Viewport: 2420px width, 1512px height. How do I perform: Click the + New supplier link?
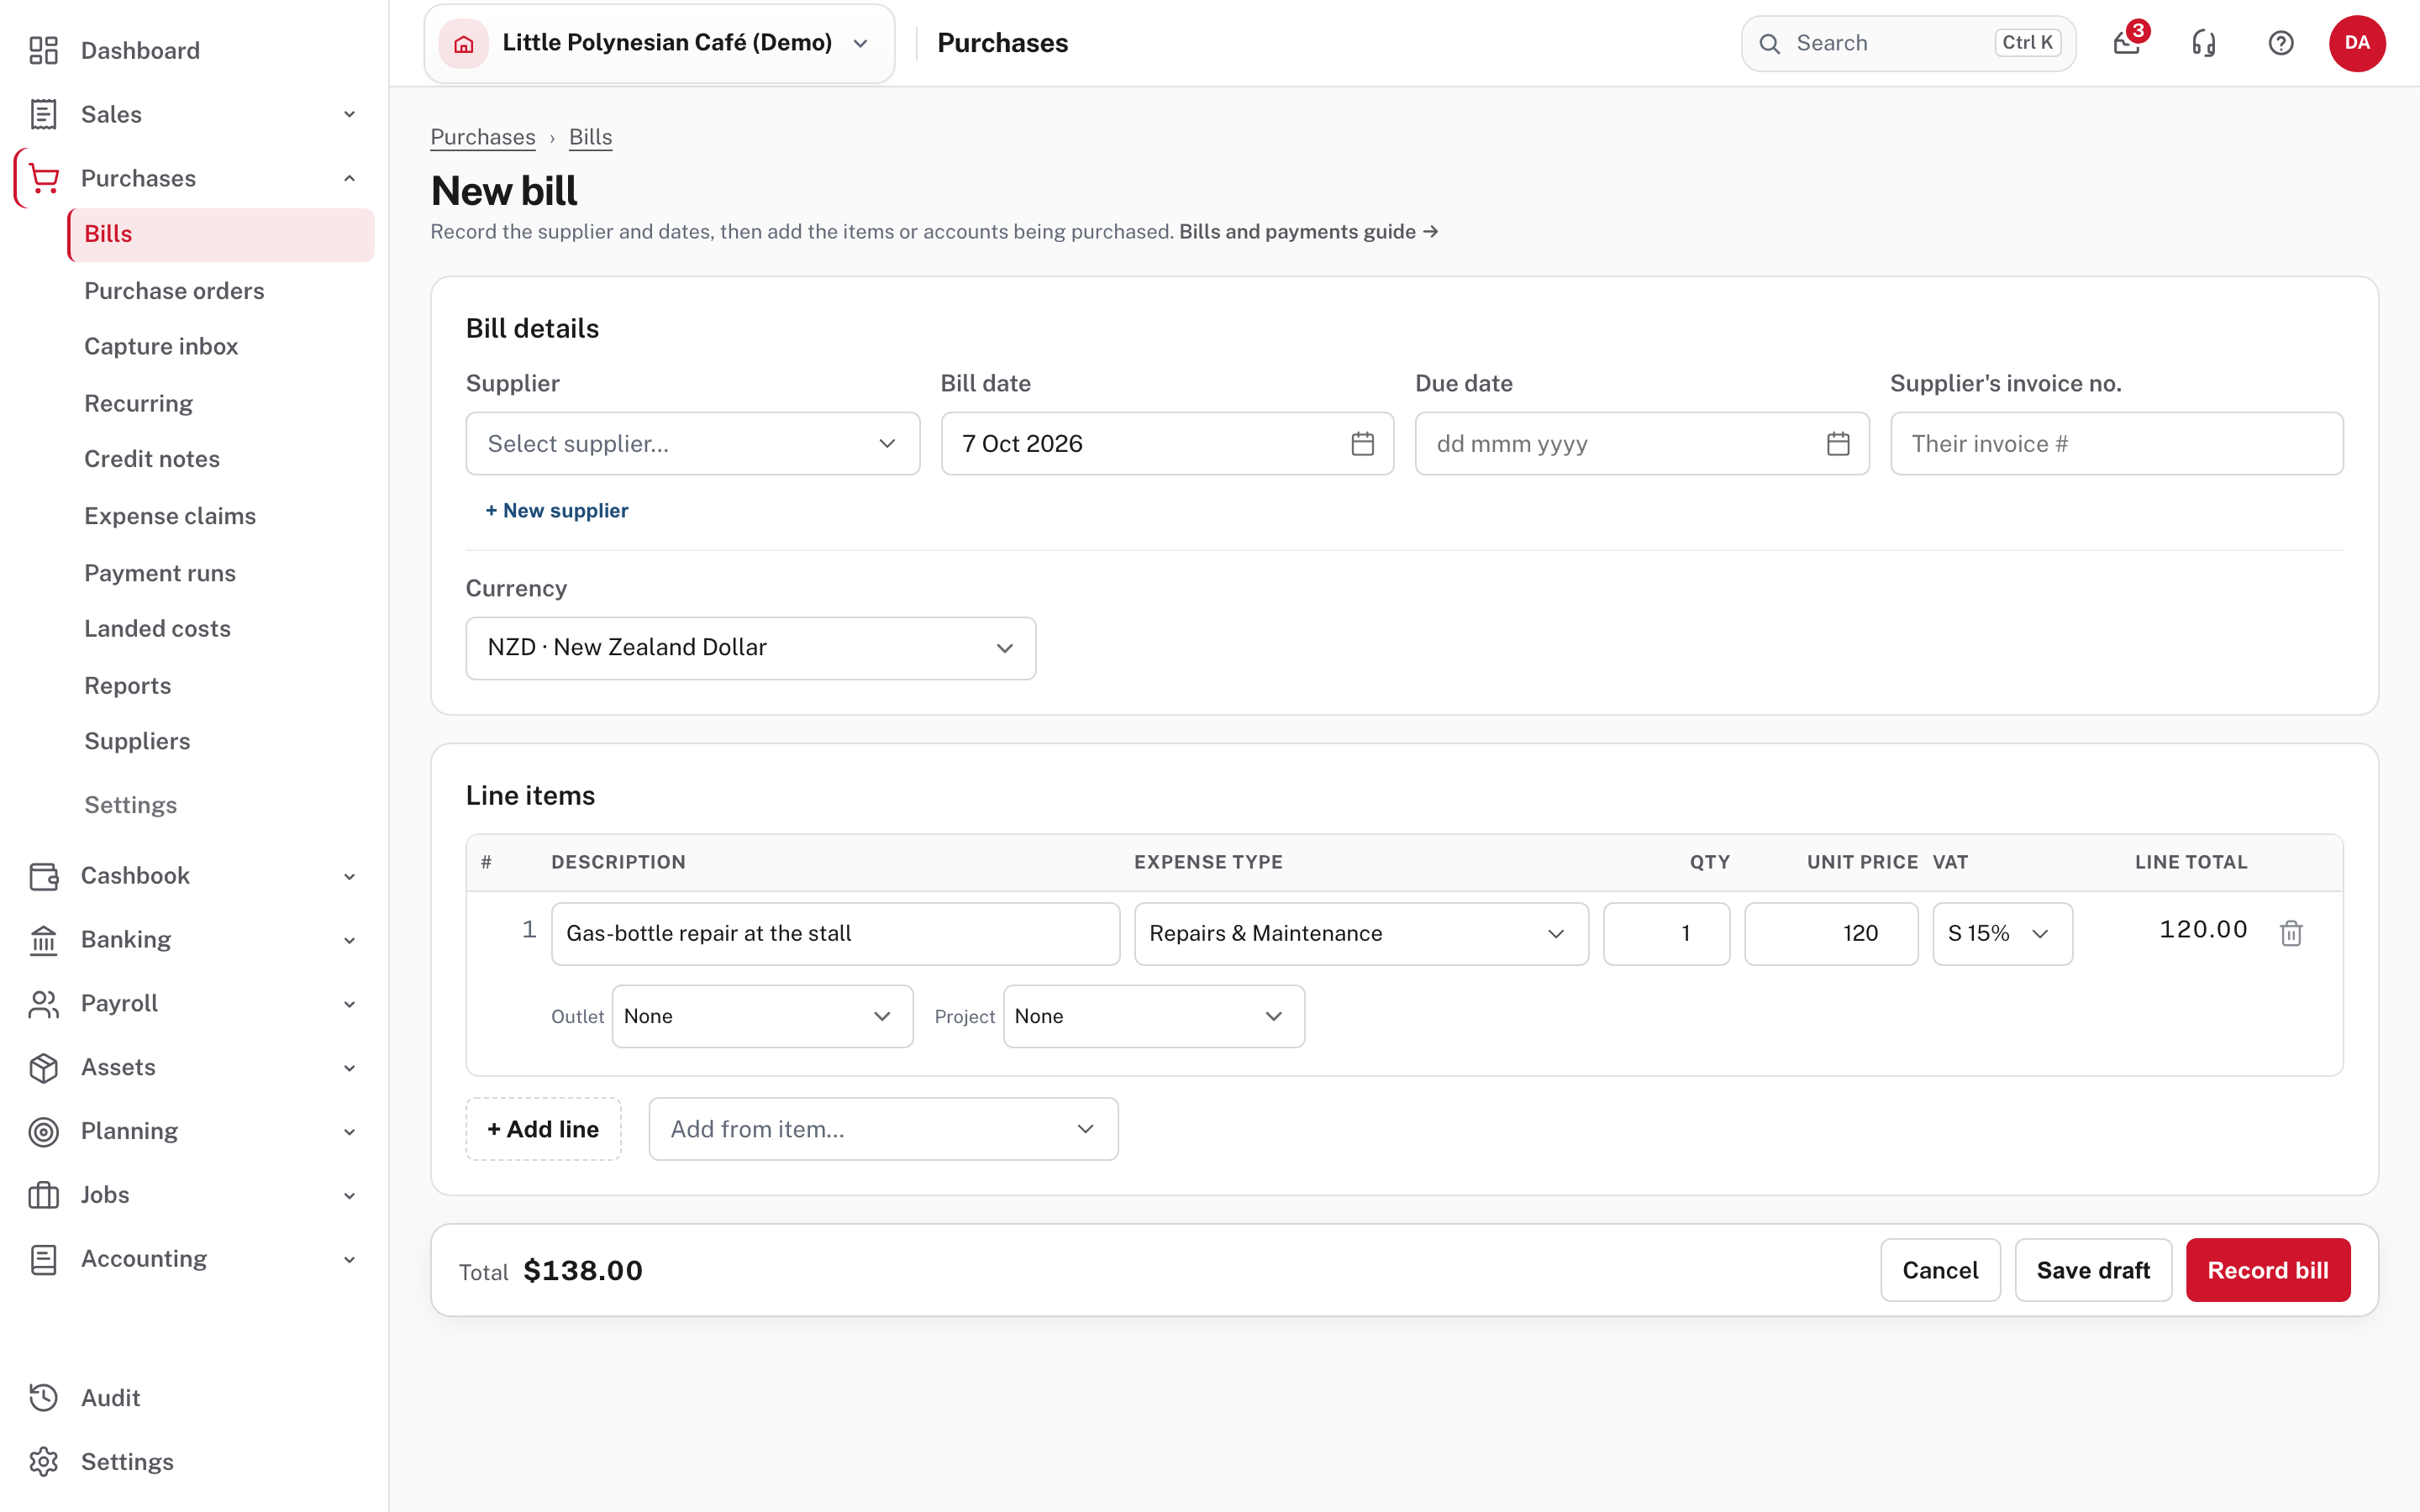557,511
